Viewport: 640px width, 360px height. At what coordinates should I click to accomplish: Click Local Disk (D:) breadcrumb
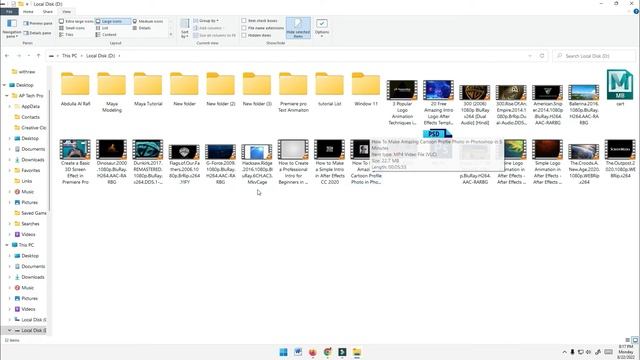(100, 56)
